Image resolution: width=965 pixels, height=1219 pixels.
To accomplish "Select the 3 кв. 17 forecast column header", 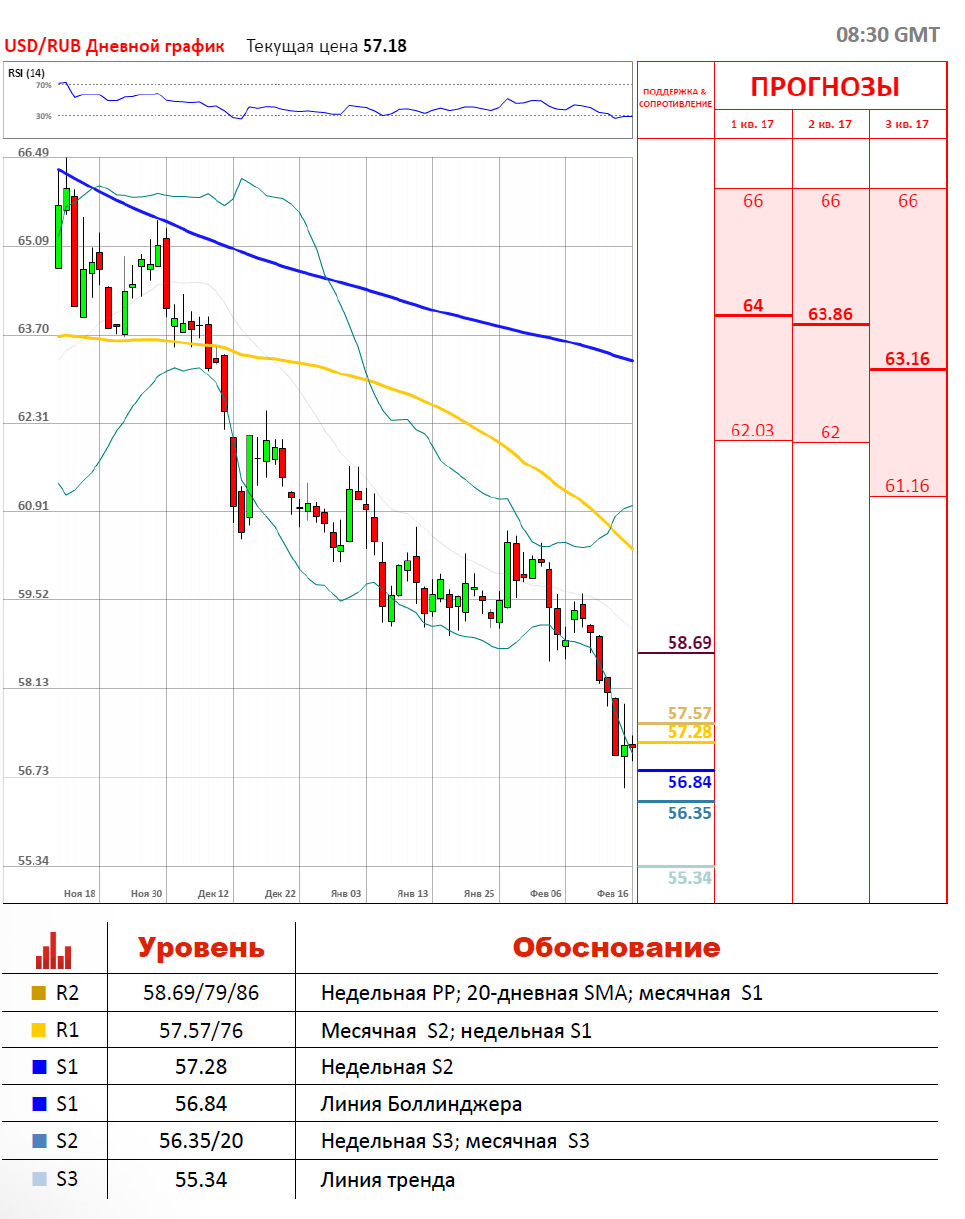I will pos(907,124).
